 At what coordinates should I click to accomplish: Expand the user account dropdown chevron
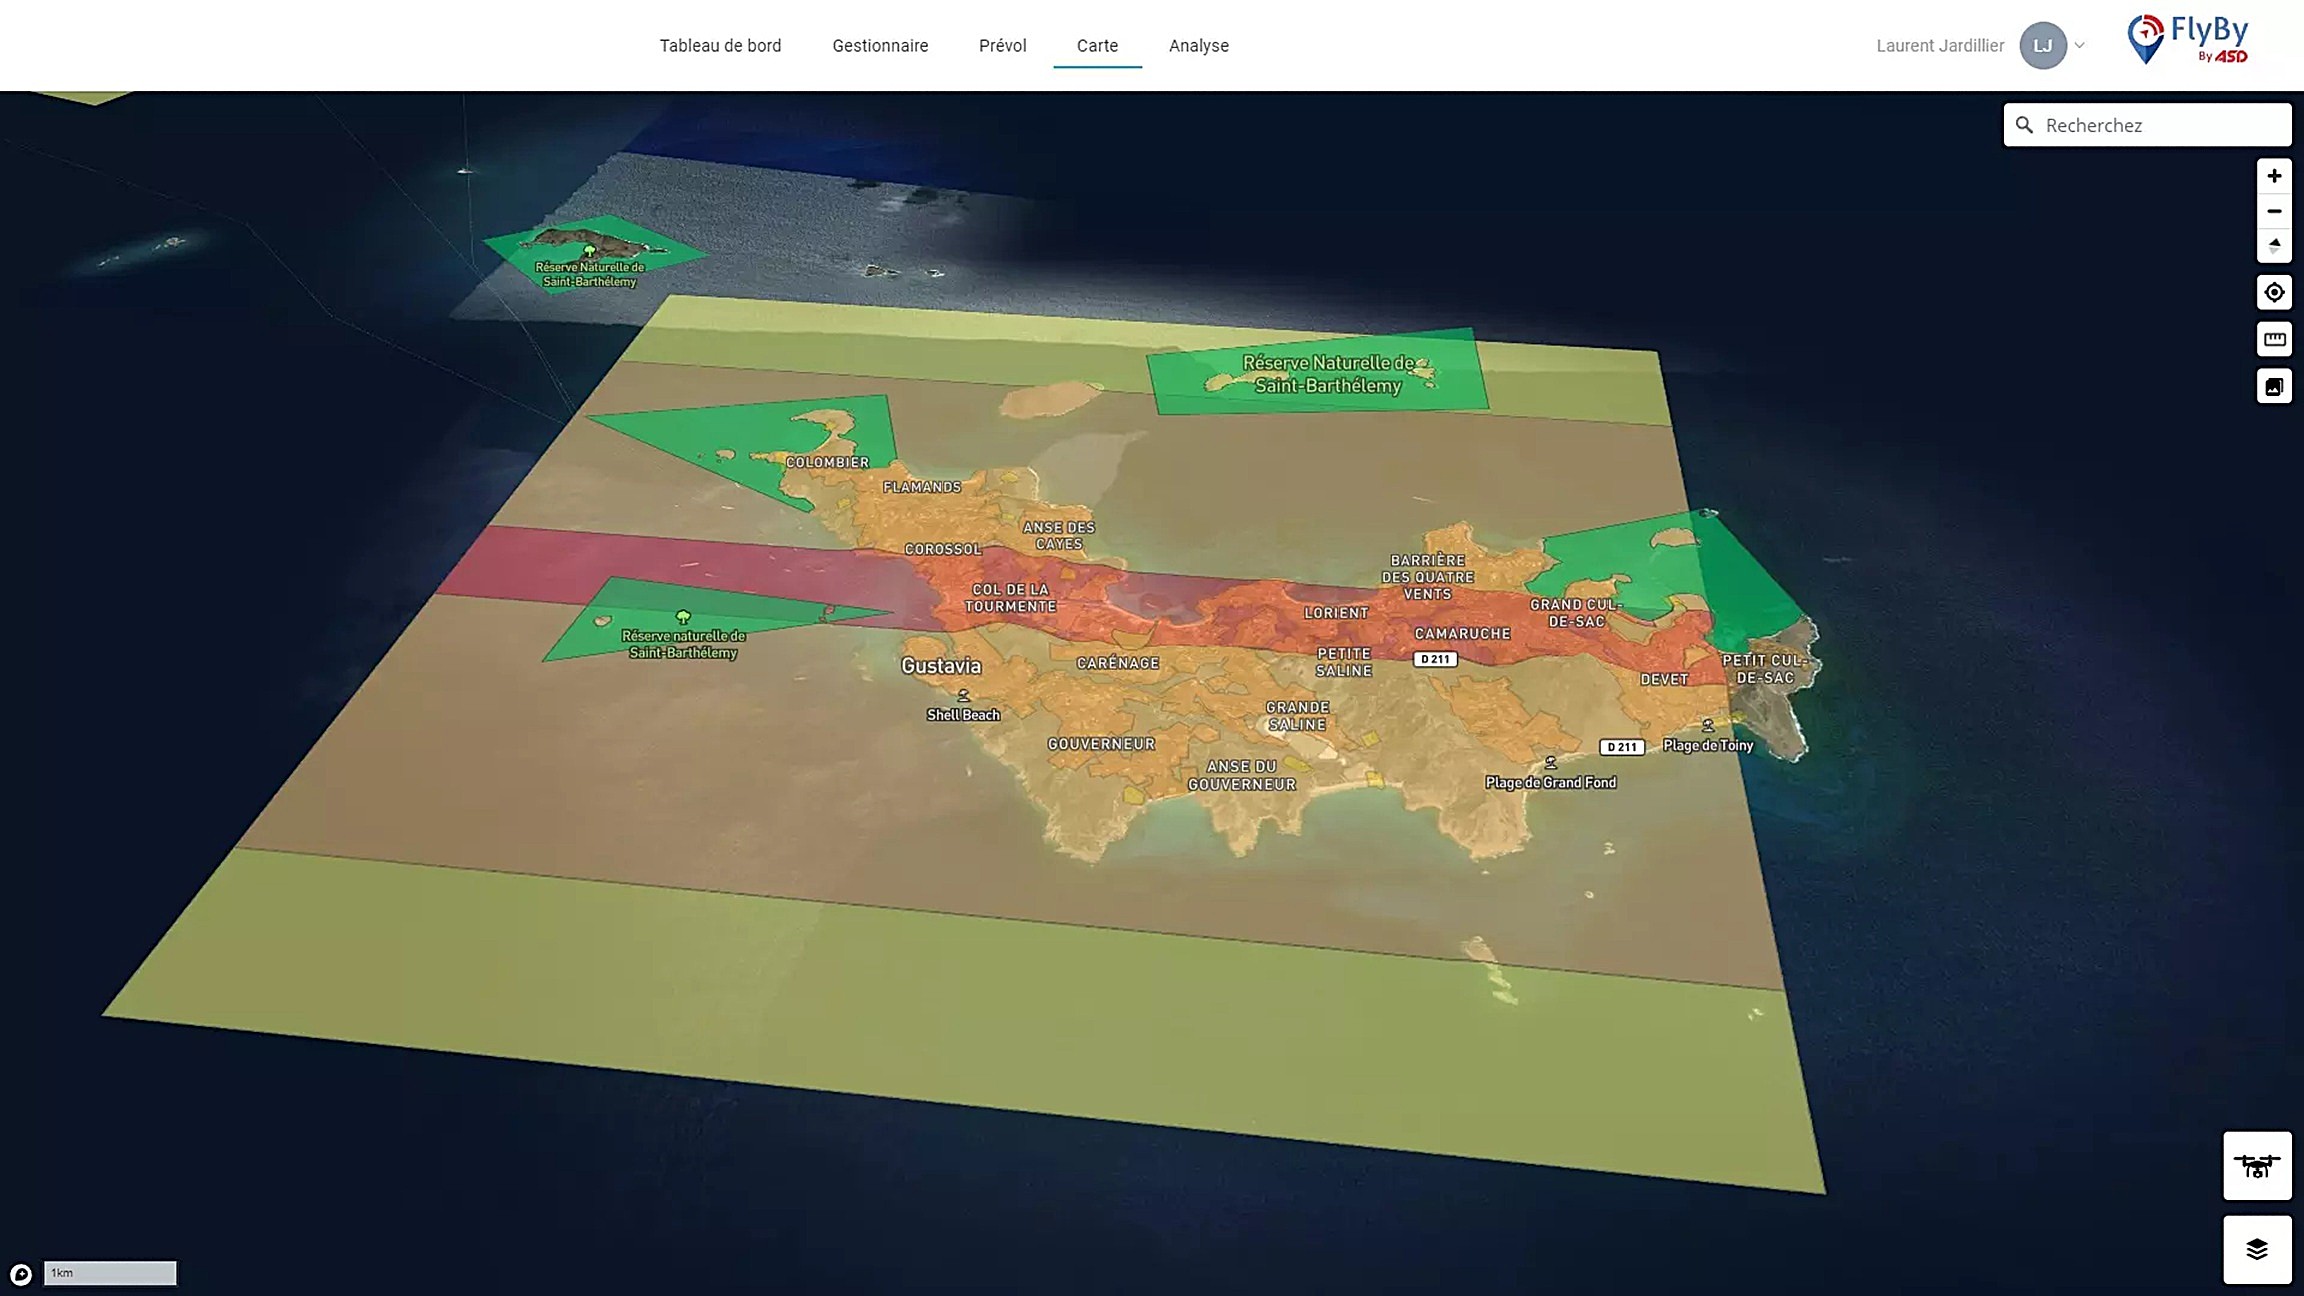(2080, 46)
